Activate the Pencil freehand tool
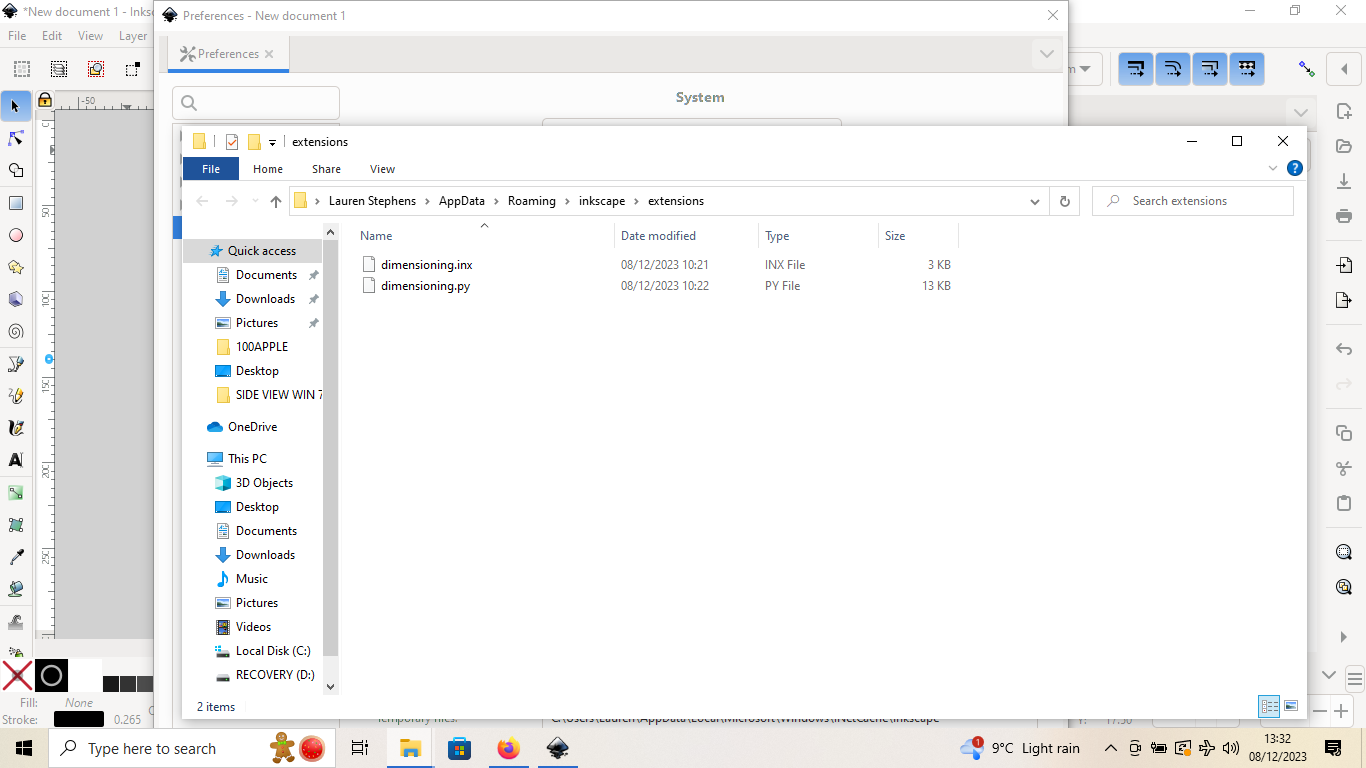Screen dimensions: 1366x768 click(x=16, y=396)
